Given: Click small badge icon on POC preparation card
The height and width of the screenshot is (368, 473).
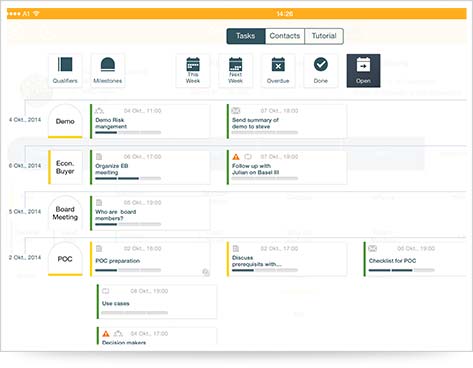Looking at the screenshot, I should coord(206,273).
